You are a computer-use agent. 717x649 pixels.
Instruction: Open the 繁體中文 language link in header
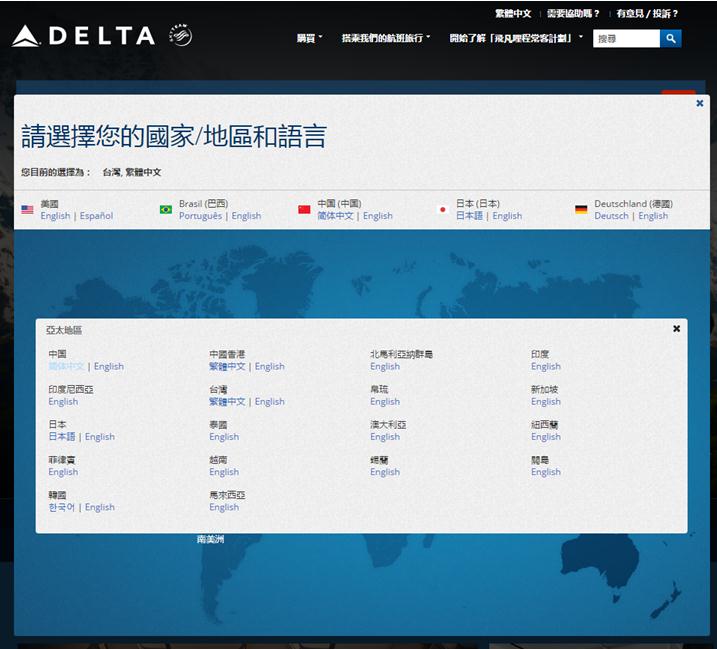(x=512, y=14)
